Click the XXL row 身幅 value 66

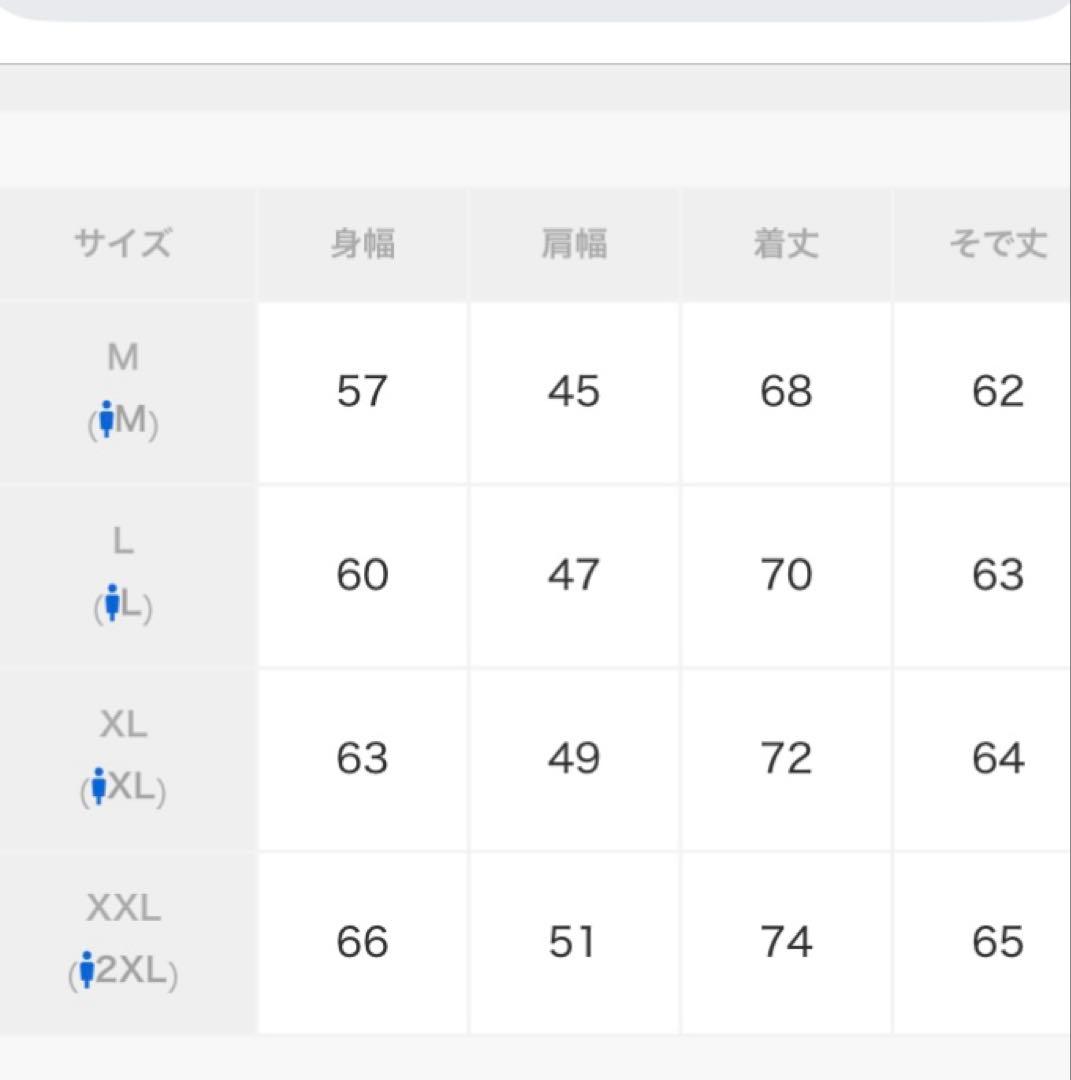(x=362, y=942)
